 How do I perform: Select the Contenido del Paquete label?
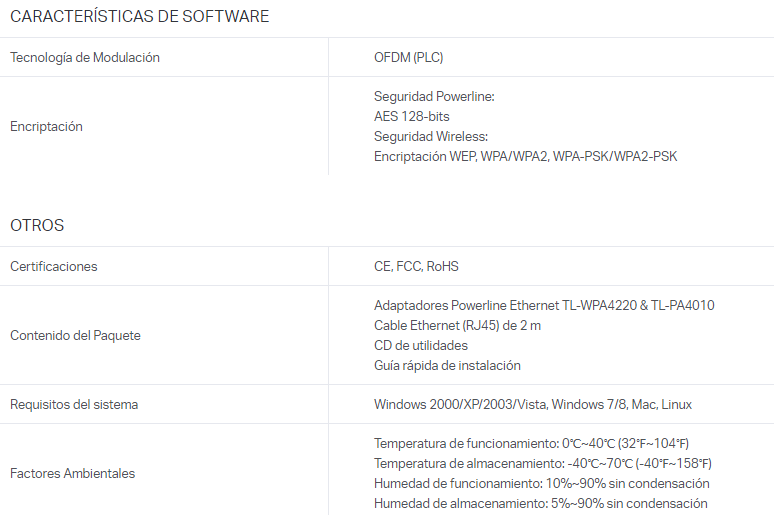pos(76,335)
